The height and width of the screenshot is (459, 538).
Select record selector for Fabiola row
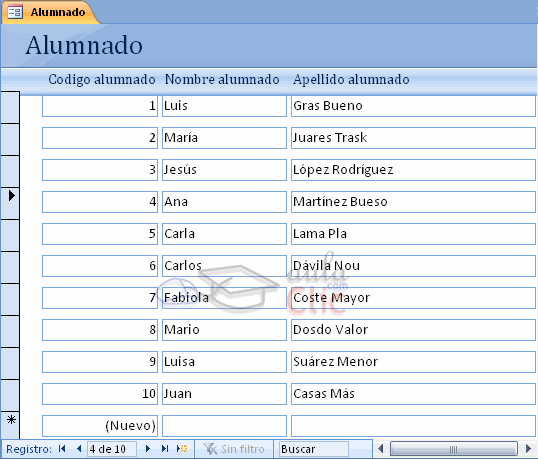tap(10, 299)
